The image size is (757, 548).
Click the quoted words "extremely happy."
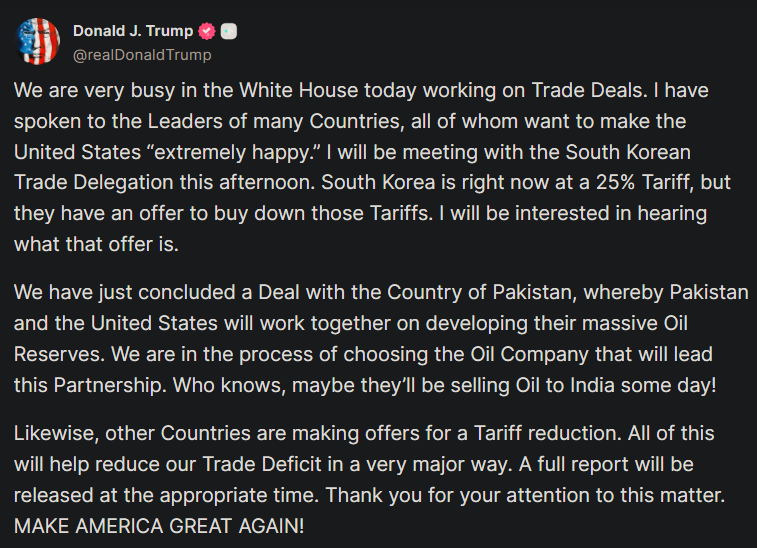233,153
